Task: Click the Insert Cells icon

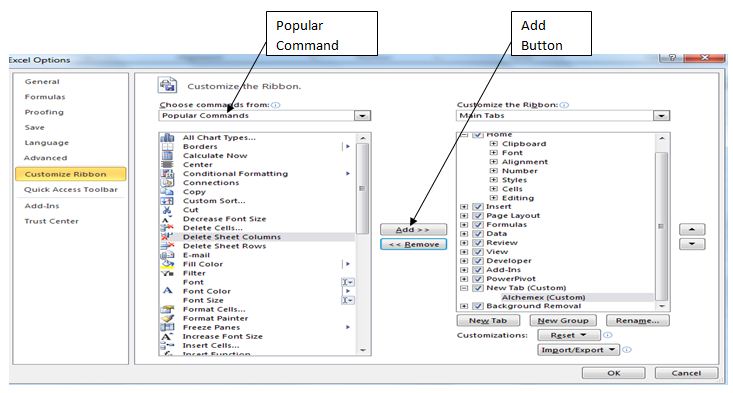Action: (x=167, y=345)
